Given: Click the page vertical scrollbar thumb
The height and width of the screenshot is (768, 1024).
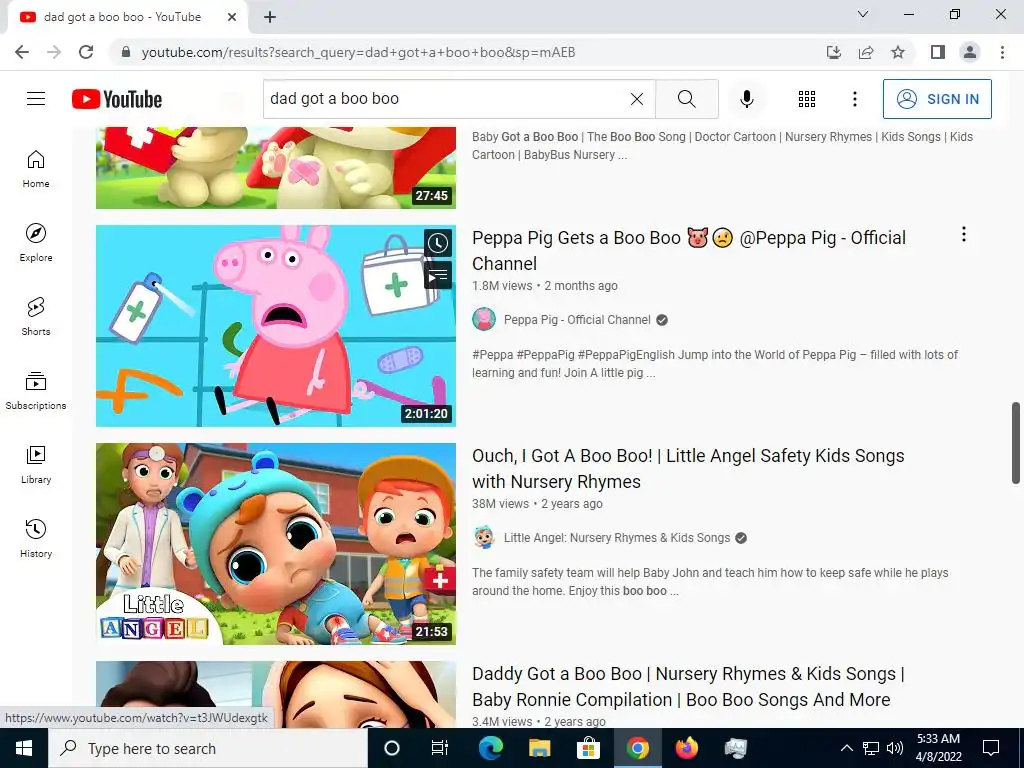Looking at the screenshot, I should coord(1016,443).
